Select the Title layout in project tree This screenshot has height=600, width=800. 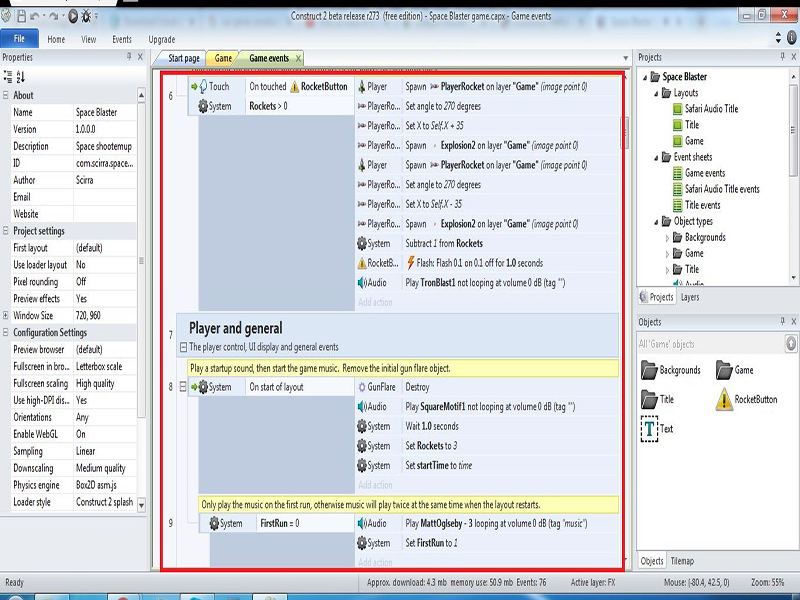click(686, 125)
